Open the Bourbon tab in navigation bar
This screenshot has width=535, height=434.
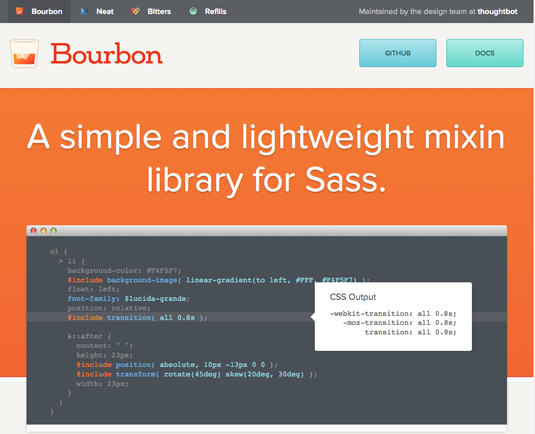pos(39,11)
